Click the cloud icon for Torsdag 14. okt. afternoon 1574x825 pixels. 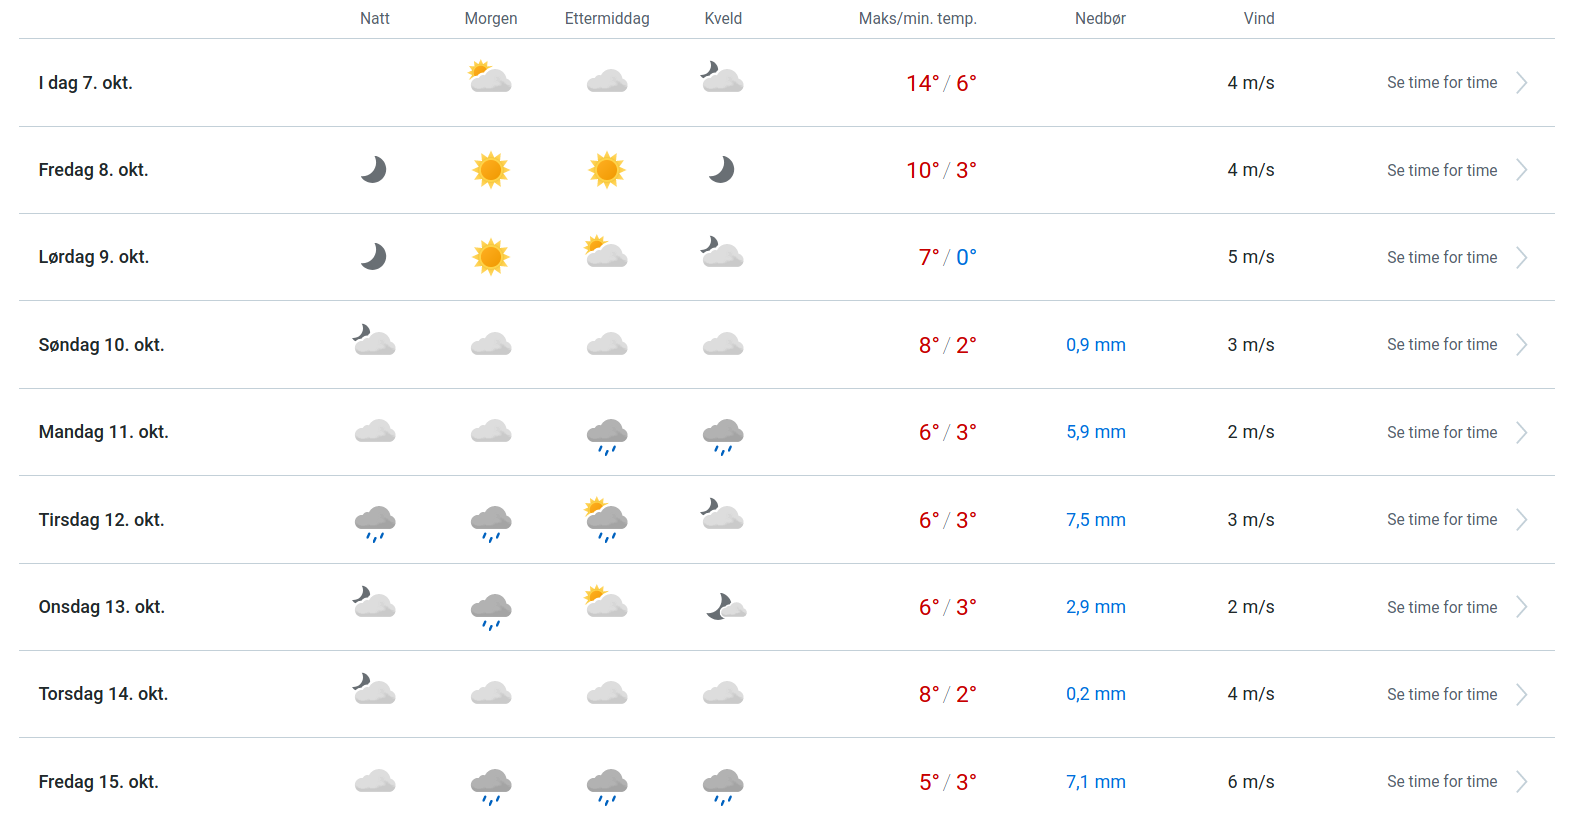pyautogui.click(x=607, y=693)
